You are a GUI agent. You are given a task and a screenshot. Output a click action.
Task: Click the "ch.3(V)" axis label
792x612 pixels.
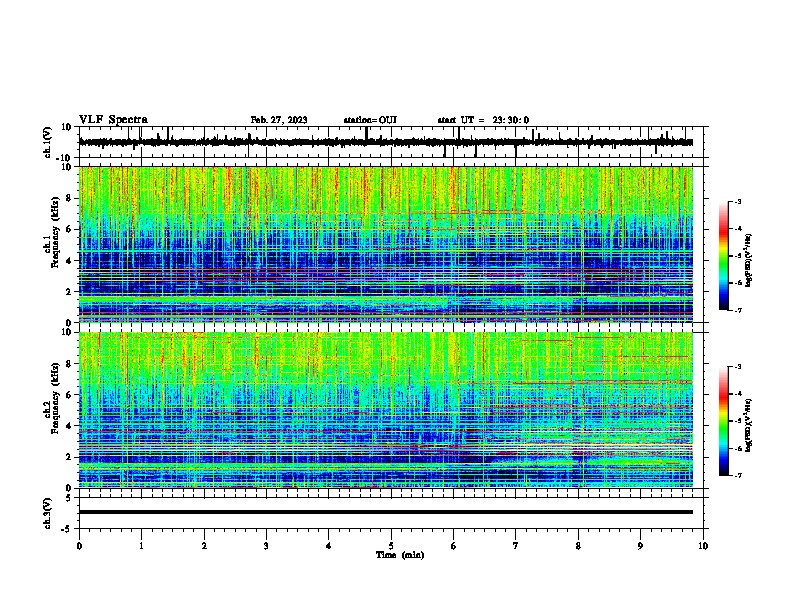pyautogui.click(x=48, y=514)
